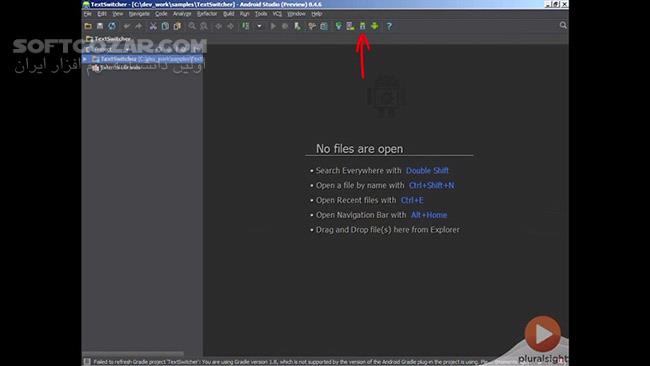The height and width of the screenshot is (366, 650).
Task: Open the Analyze menu
Action: [182, 14]
